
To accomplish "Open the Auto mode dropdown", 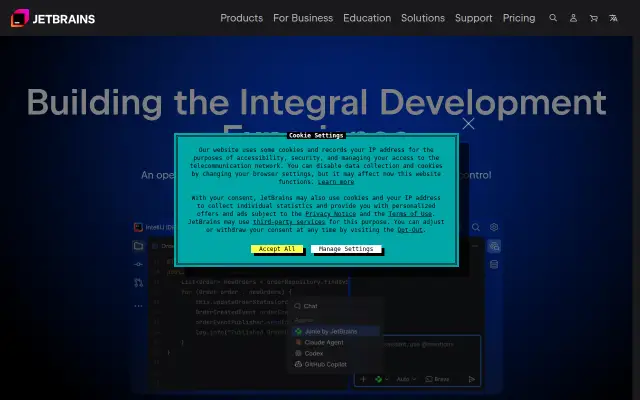I will [x=406, y=379].
